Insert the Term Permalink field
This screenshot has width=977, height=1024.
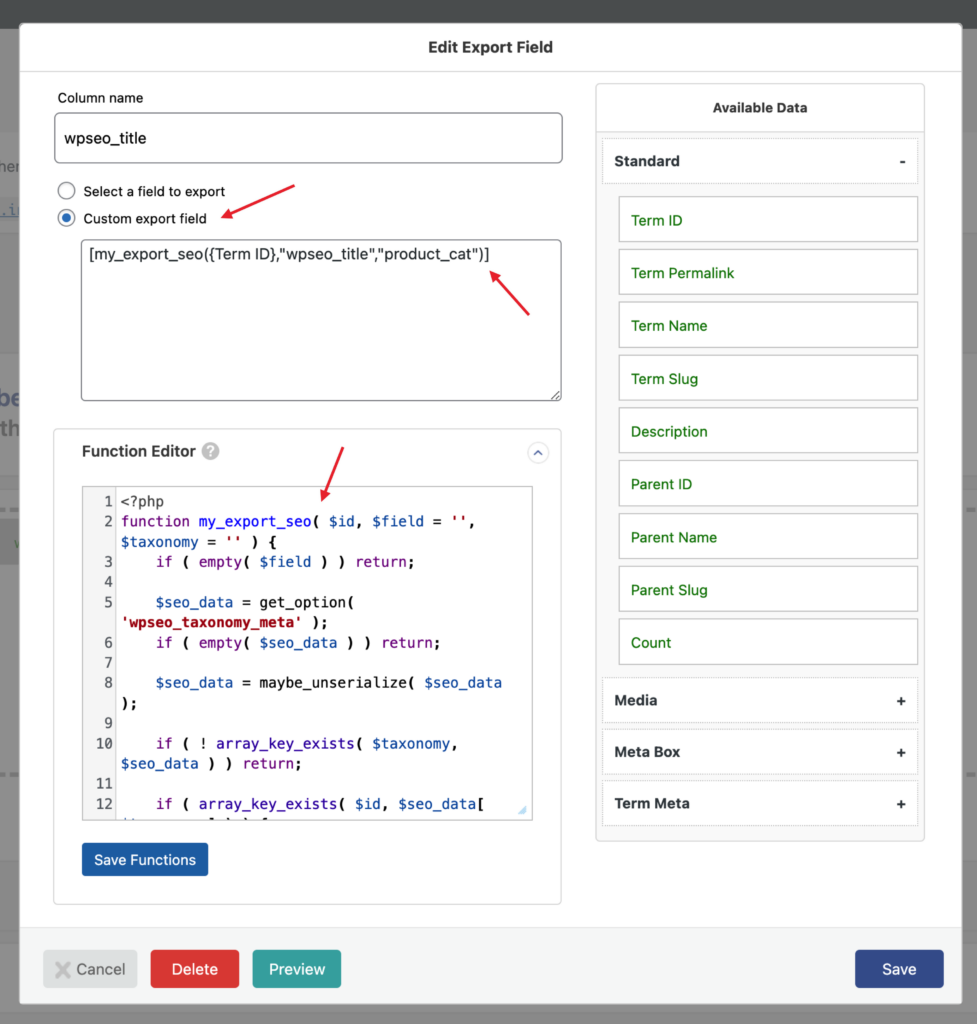click(x=767, y=272)
